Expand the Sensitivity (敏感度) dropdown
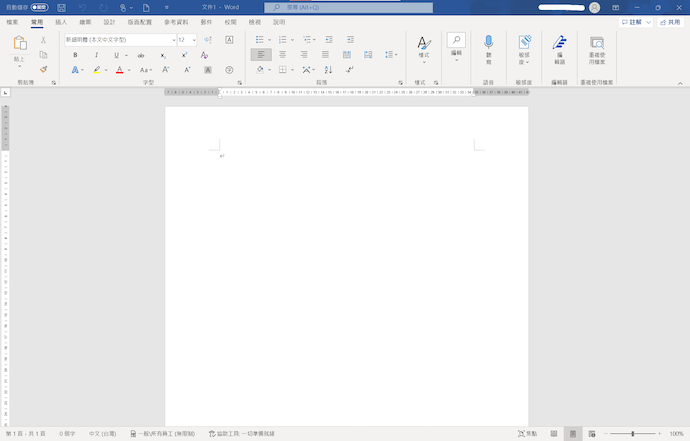This screenshot has width=690, height=441. (524, 48)
